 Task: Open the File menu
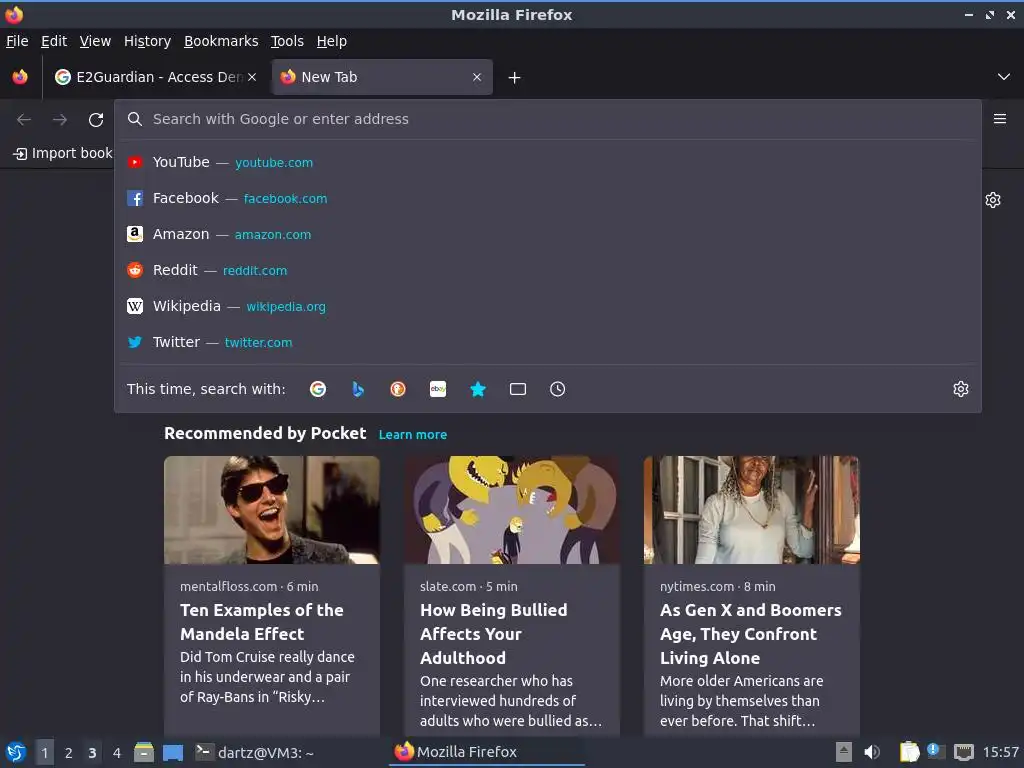17,41
